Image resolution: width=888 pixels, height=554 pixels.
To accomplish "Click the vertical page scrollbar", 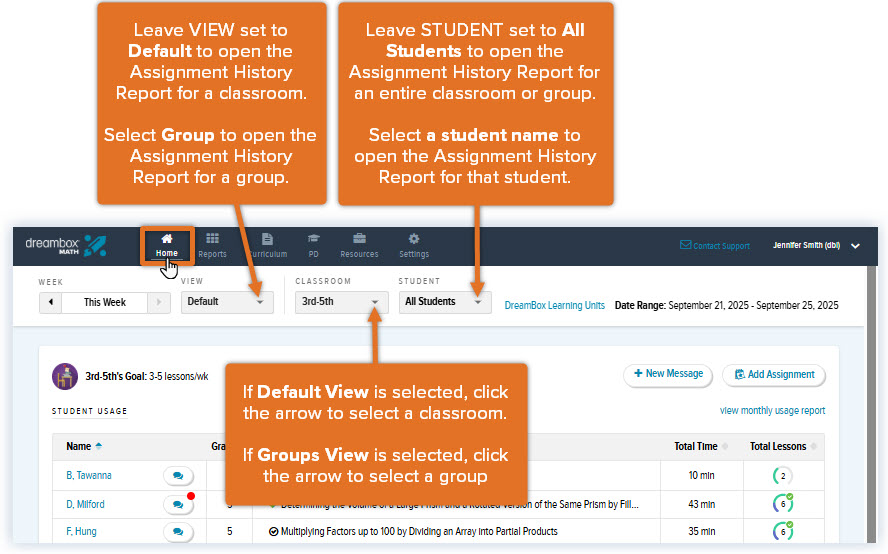I will click(872, 404).
